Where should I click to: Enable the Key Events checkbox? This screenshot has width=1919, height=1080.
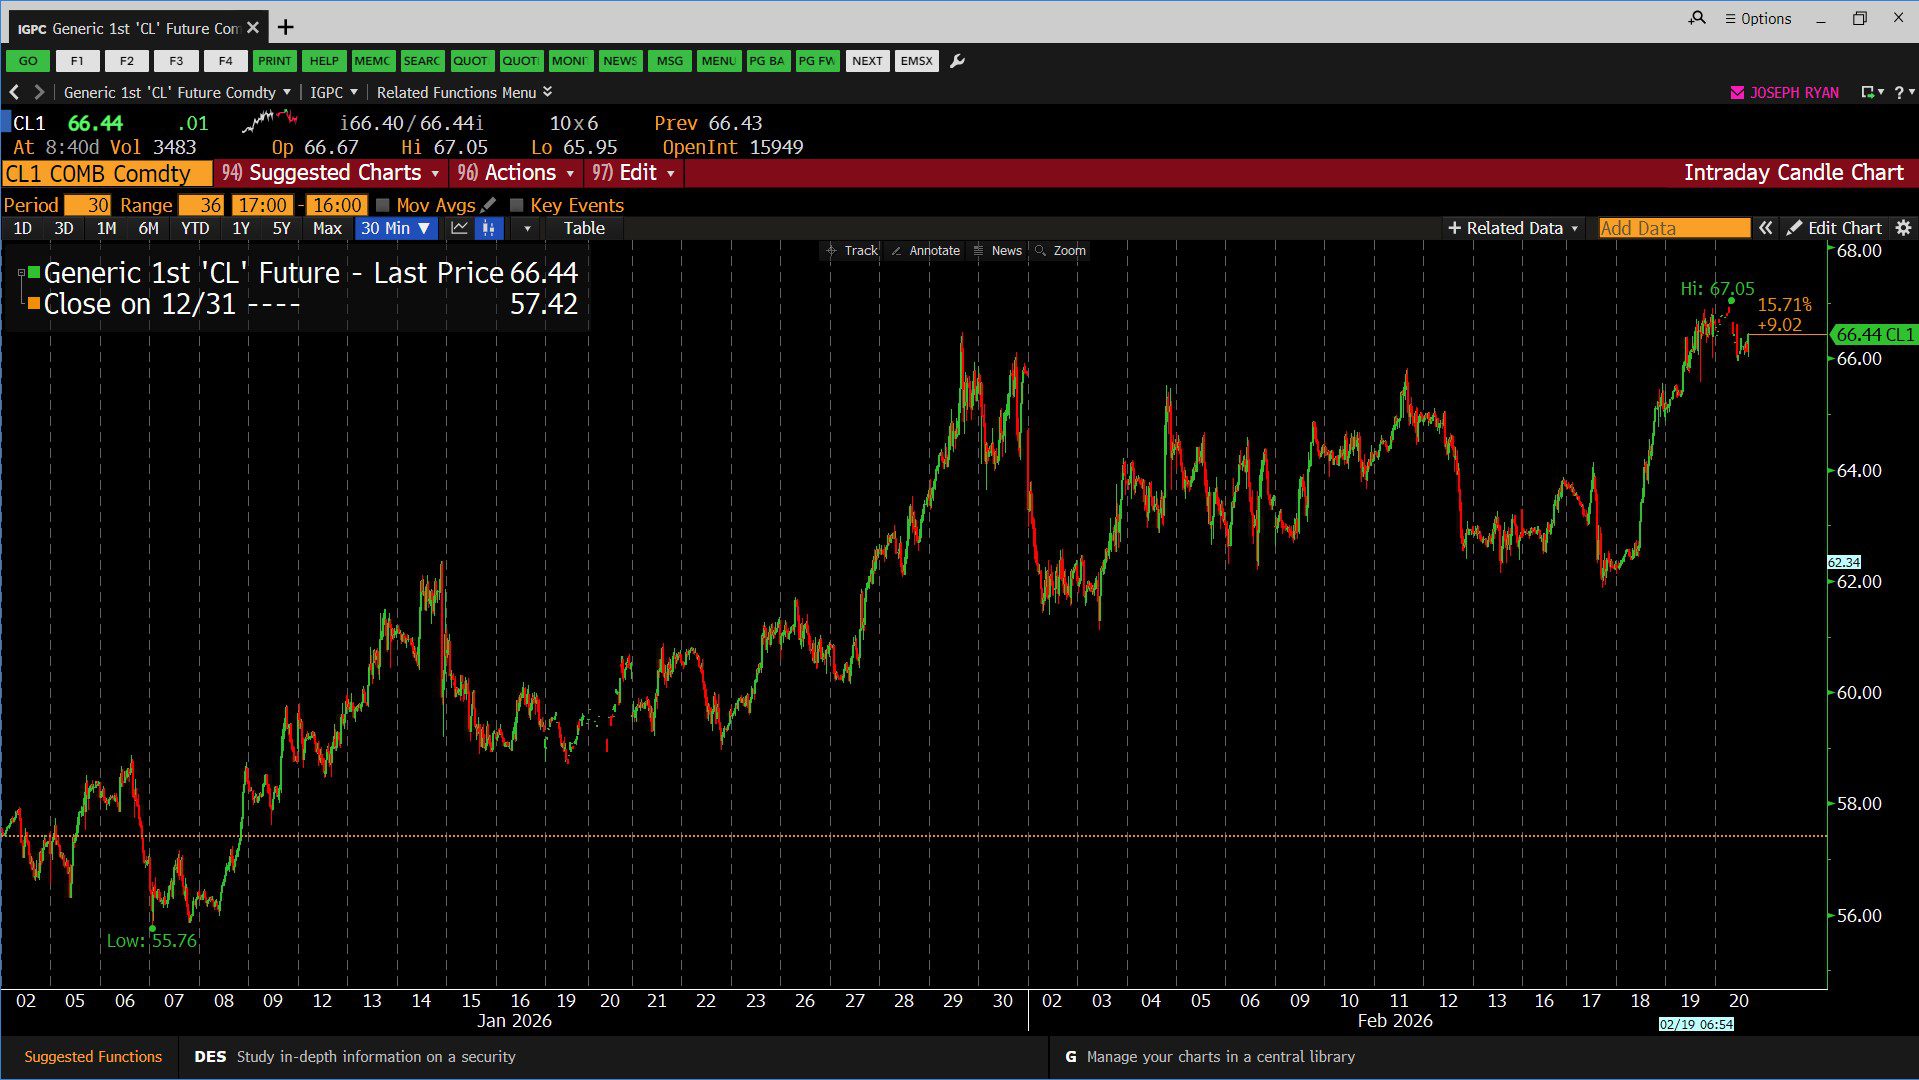coord(517,205)
